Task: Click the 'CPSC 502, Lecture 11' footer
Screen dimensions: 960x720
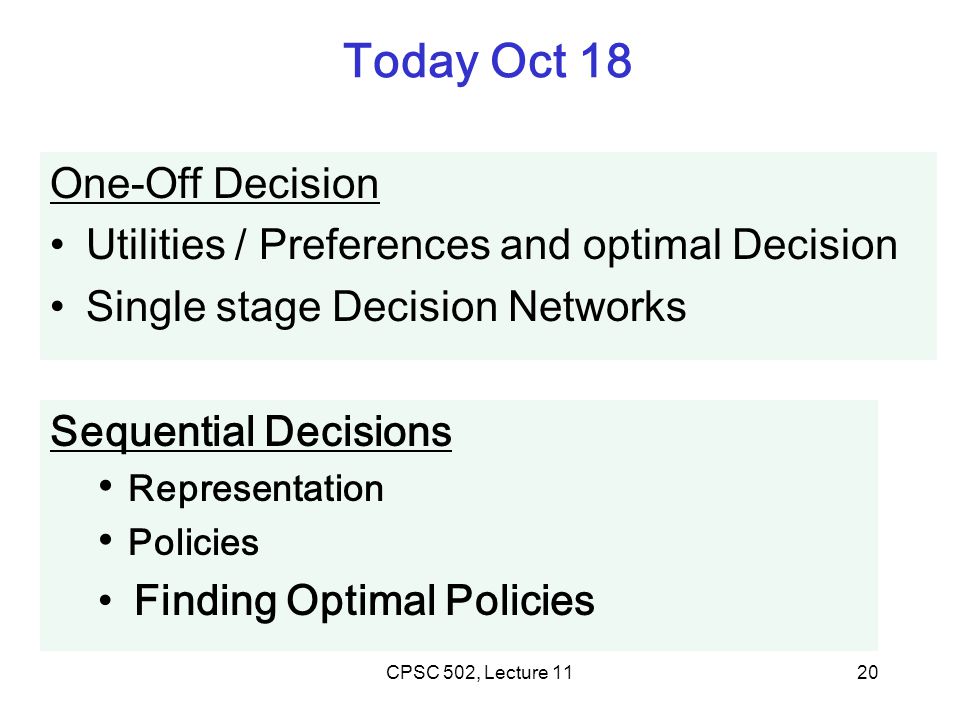Action: (479, 673)
